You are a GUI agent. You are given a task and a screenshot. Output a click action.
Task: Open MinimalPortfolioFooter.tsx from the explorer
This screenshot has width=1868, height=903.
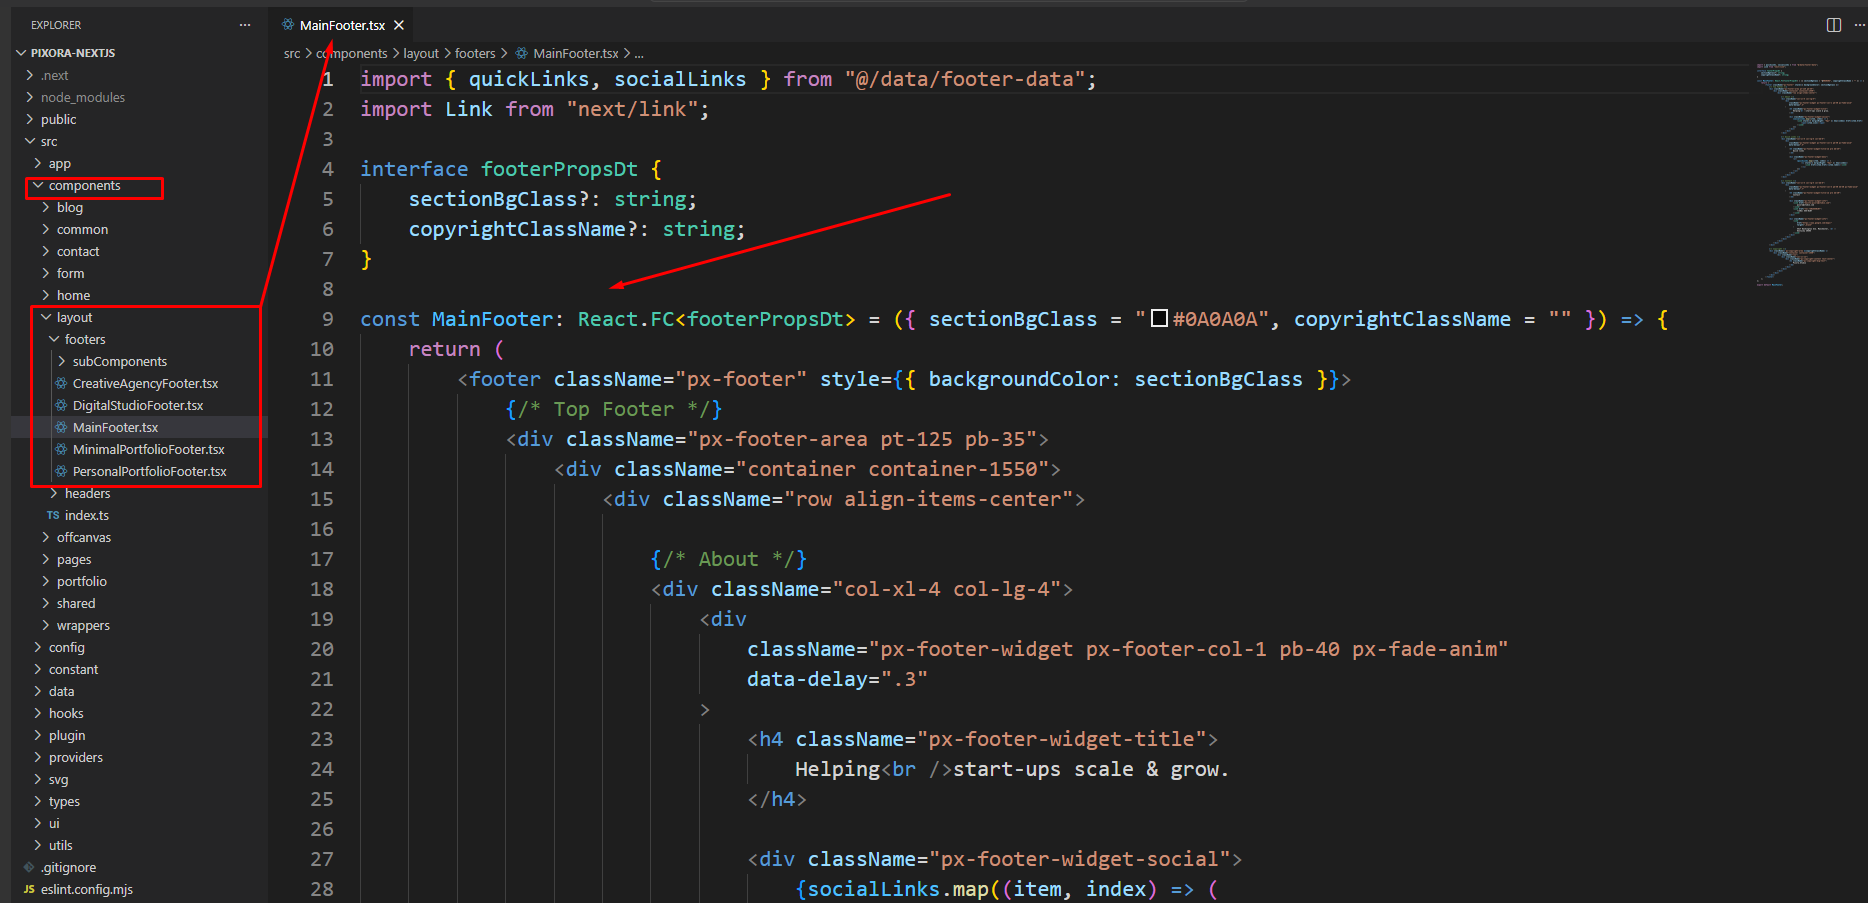tap(148, 450)
